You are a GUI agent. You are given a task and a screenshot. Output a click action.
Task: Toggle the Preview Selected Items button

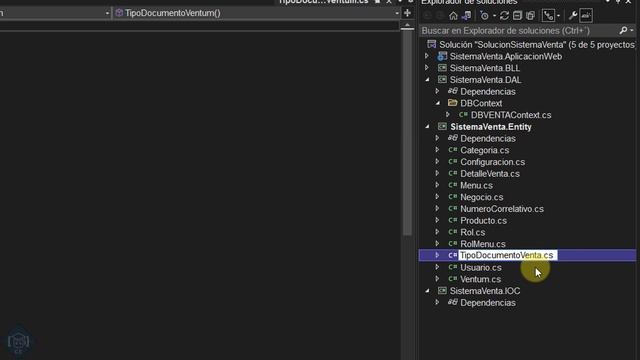pos(586,16)
